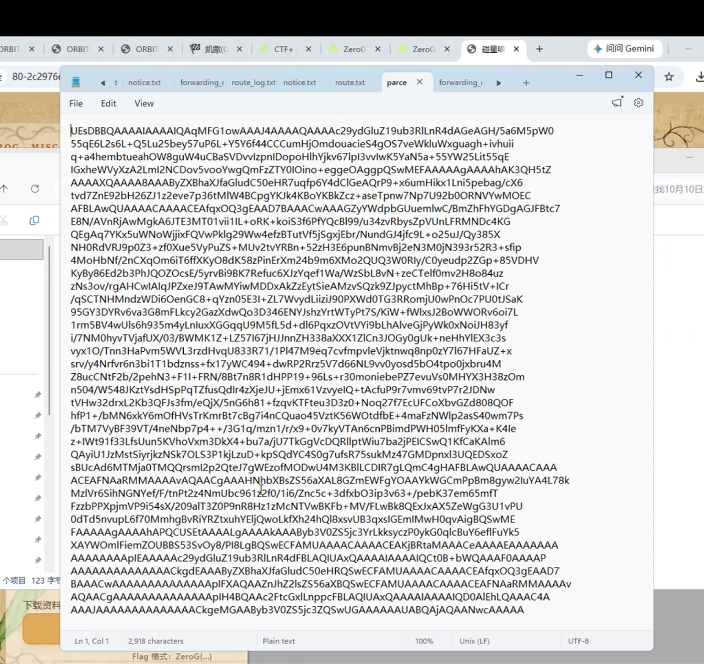Minimize the Notepad window
704x664 pixels.
click(x=580, y=75)
